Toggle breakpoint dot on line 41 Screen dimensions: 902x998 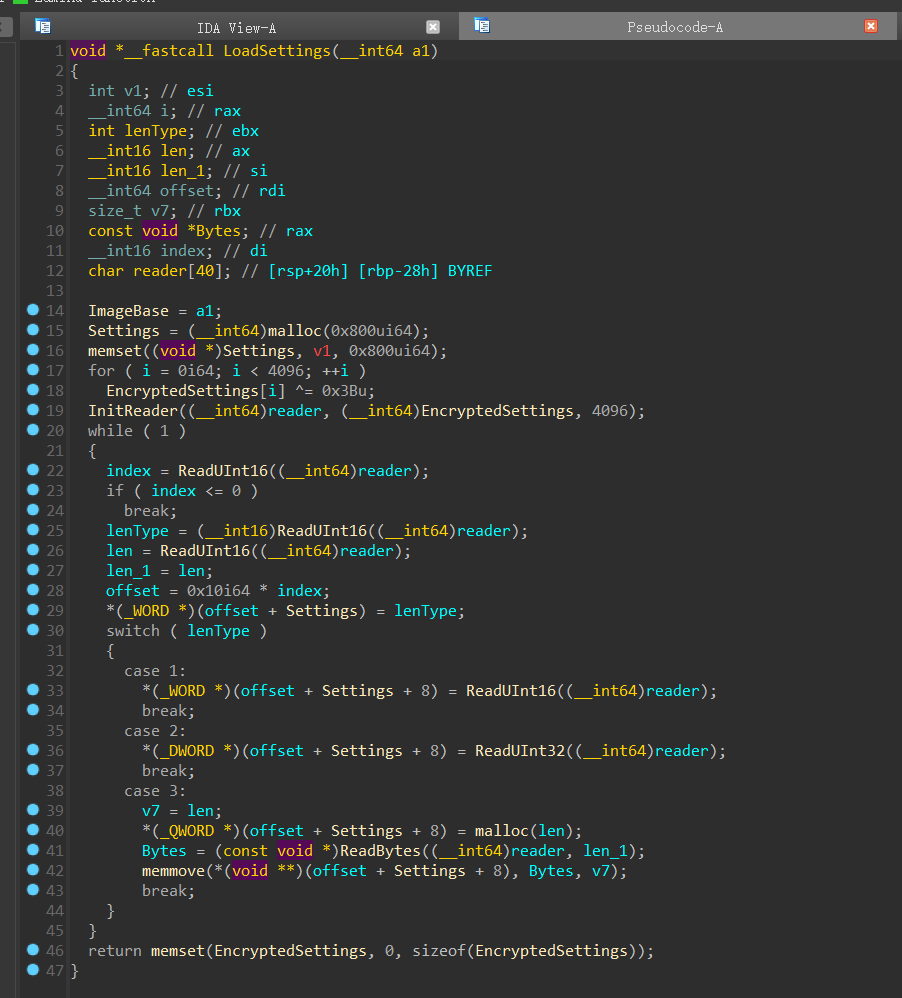pyautogui.click(x=32, y=851)
